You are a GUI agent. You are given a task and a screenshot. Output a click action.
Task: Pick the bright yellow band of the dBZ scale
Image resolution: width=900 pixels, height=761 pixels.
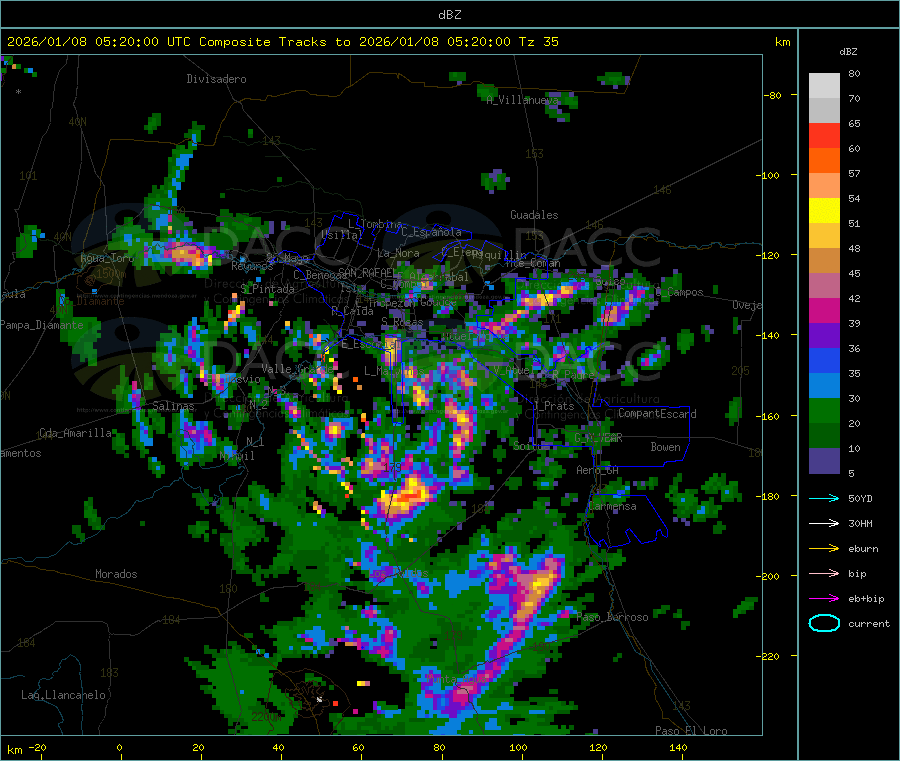[x=824, y=211]
